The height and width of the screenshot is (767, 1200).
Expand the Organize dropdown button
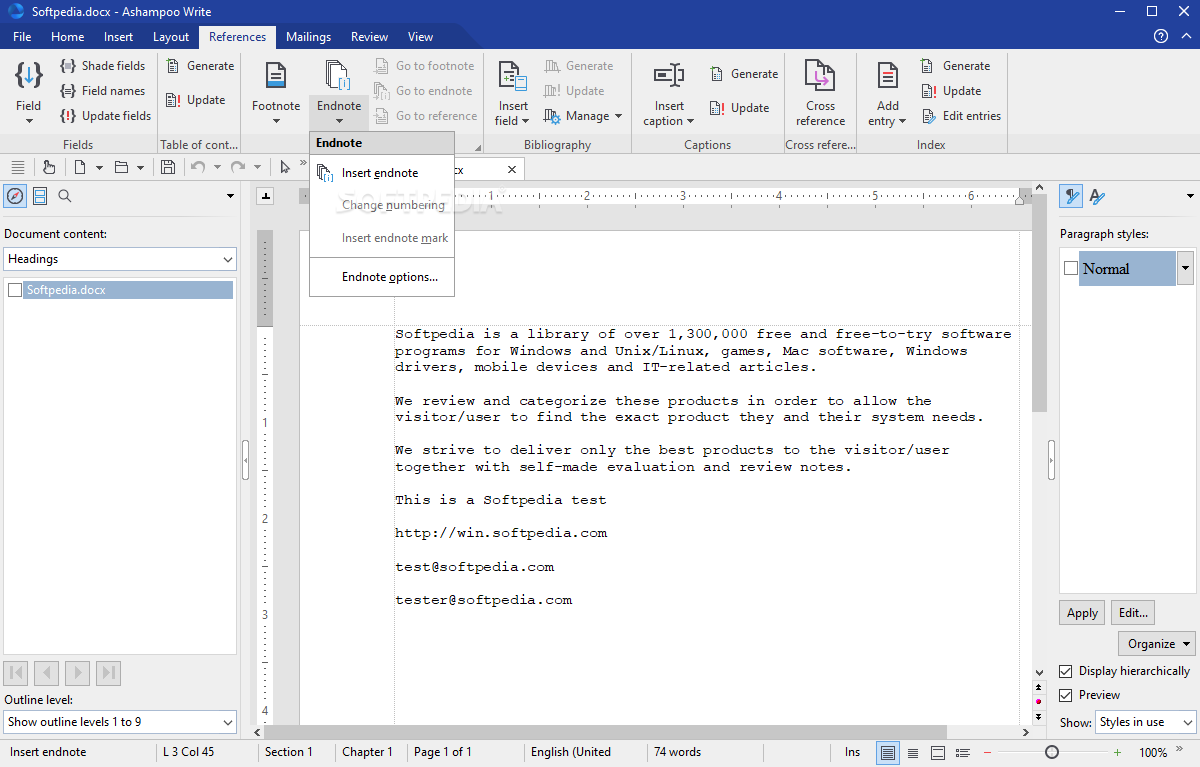(1156, 644)
